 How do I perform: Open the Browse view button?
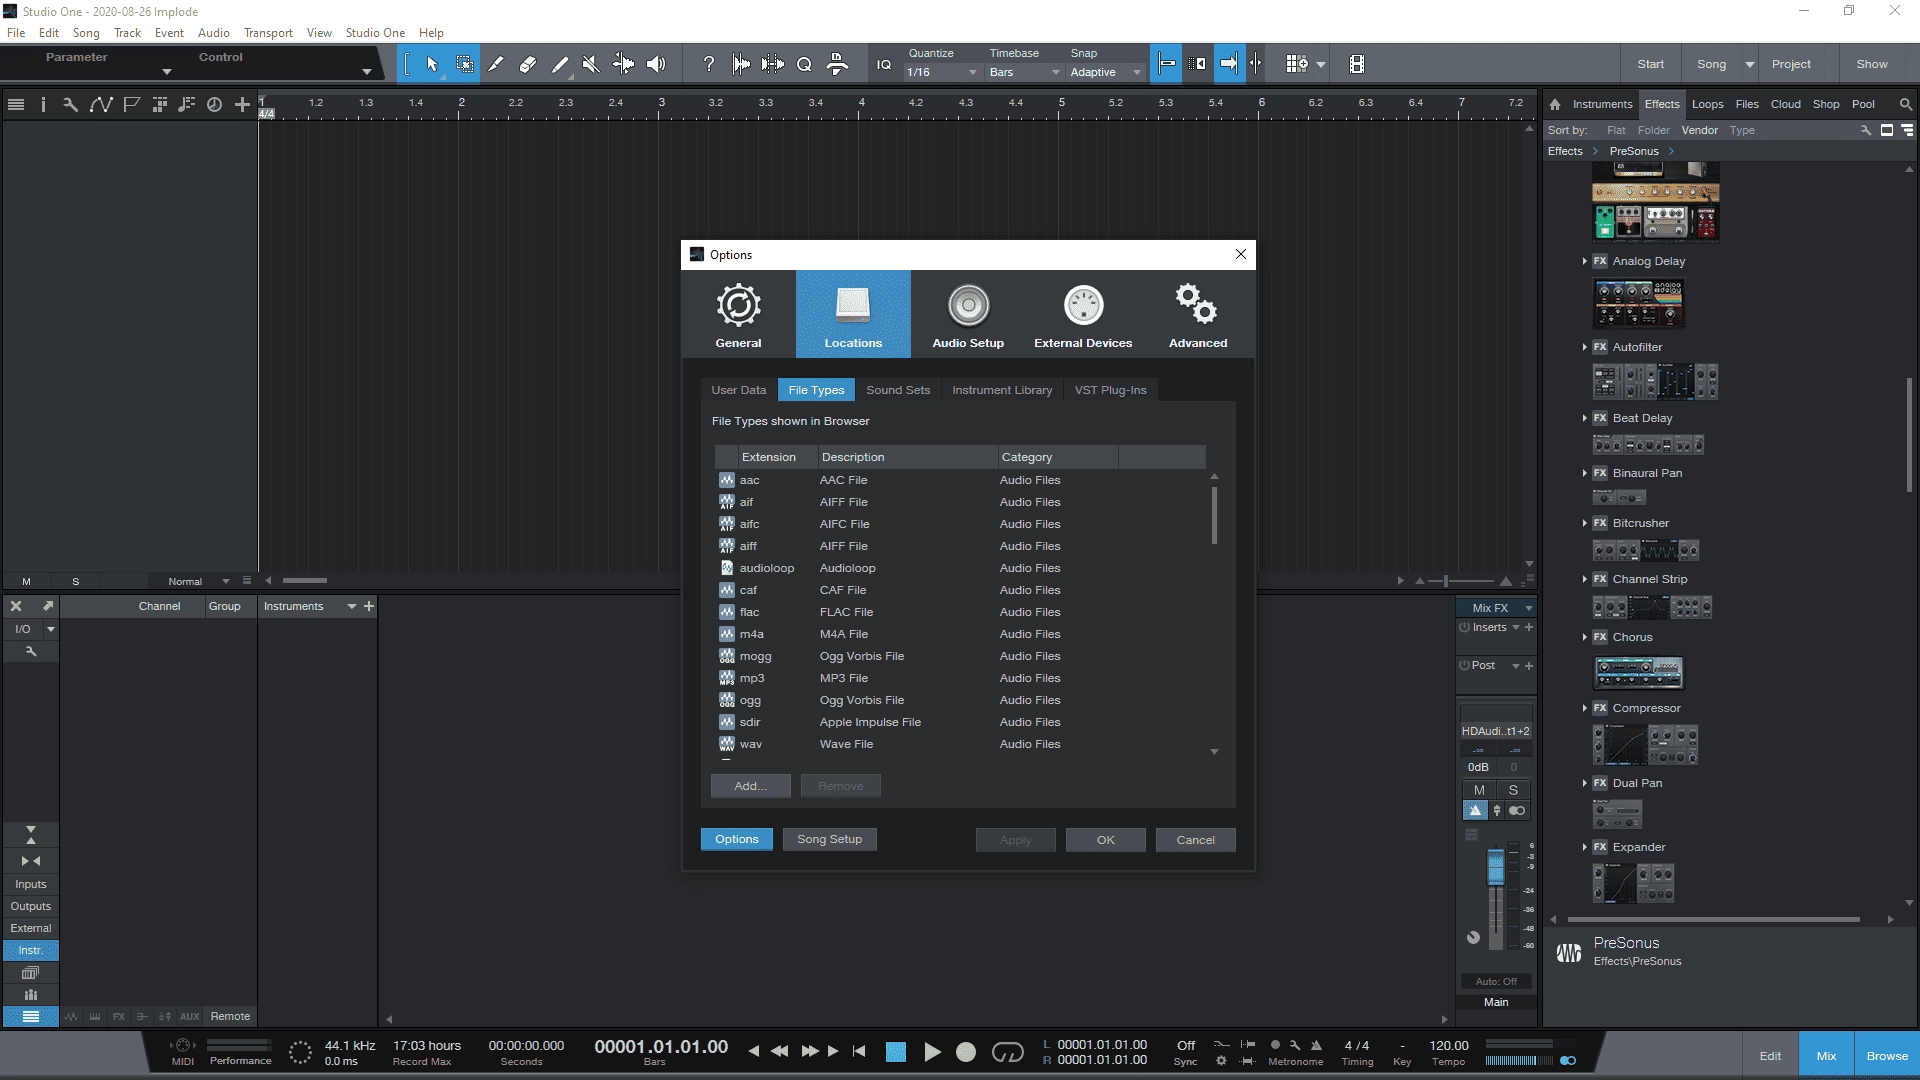[x=1886, y=1056]
